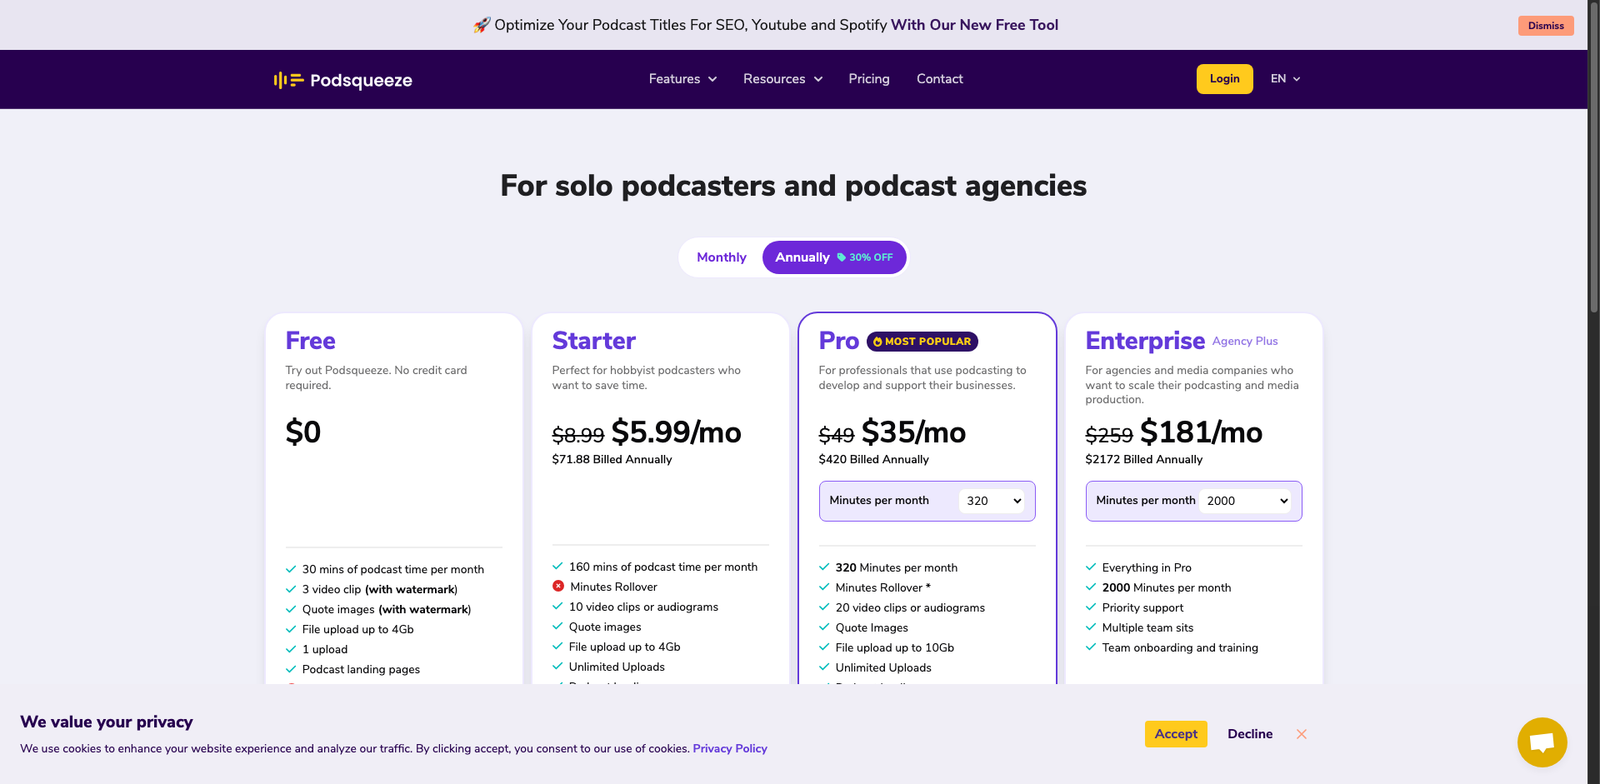Open Pro minutes per month dropdown showing 320
This screenshot has height=784, width=1600.
click(991, 501)
